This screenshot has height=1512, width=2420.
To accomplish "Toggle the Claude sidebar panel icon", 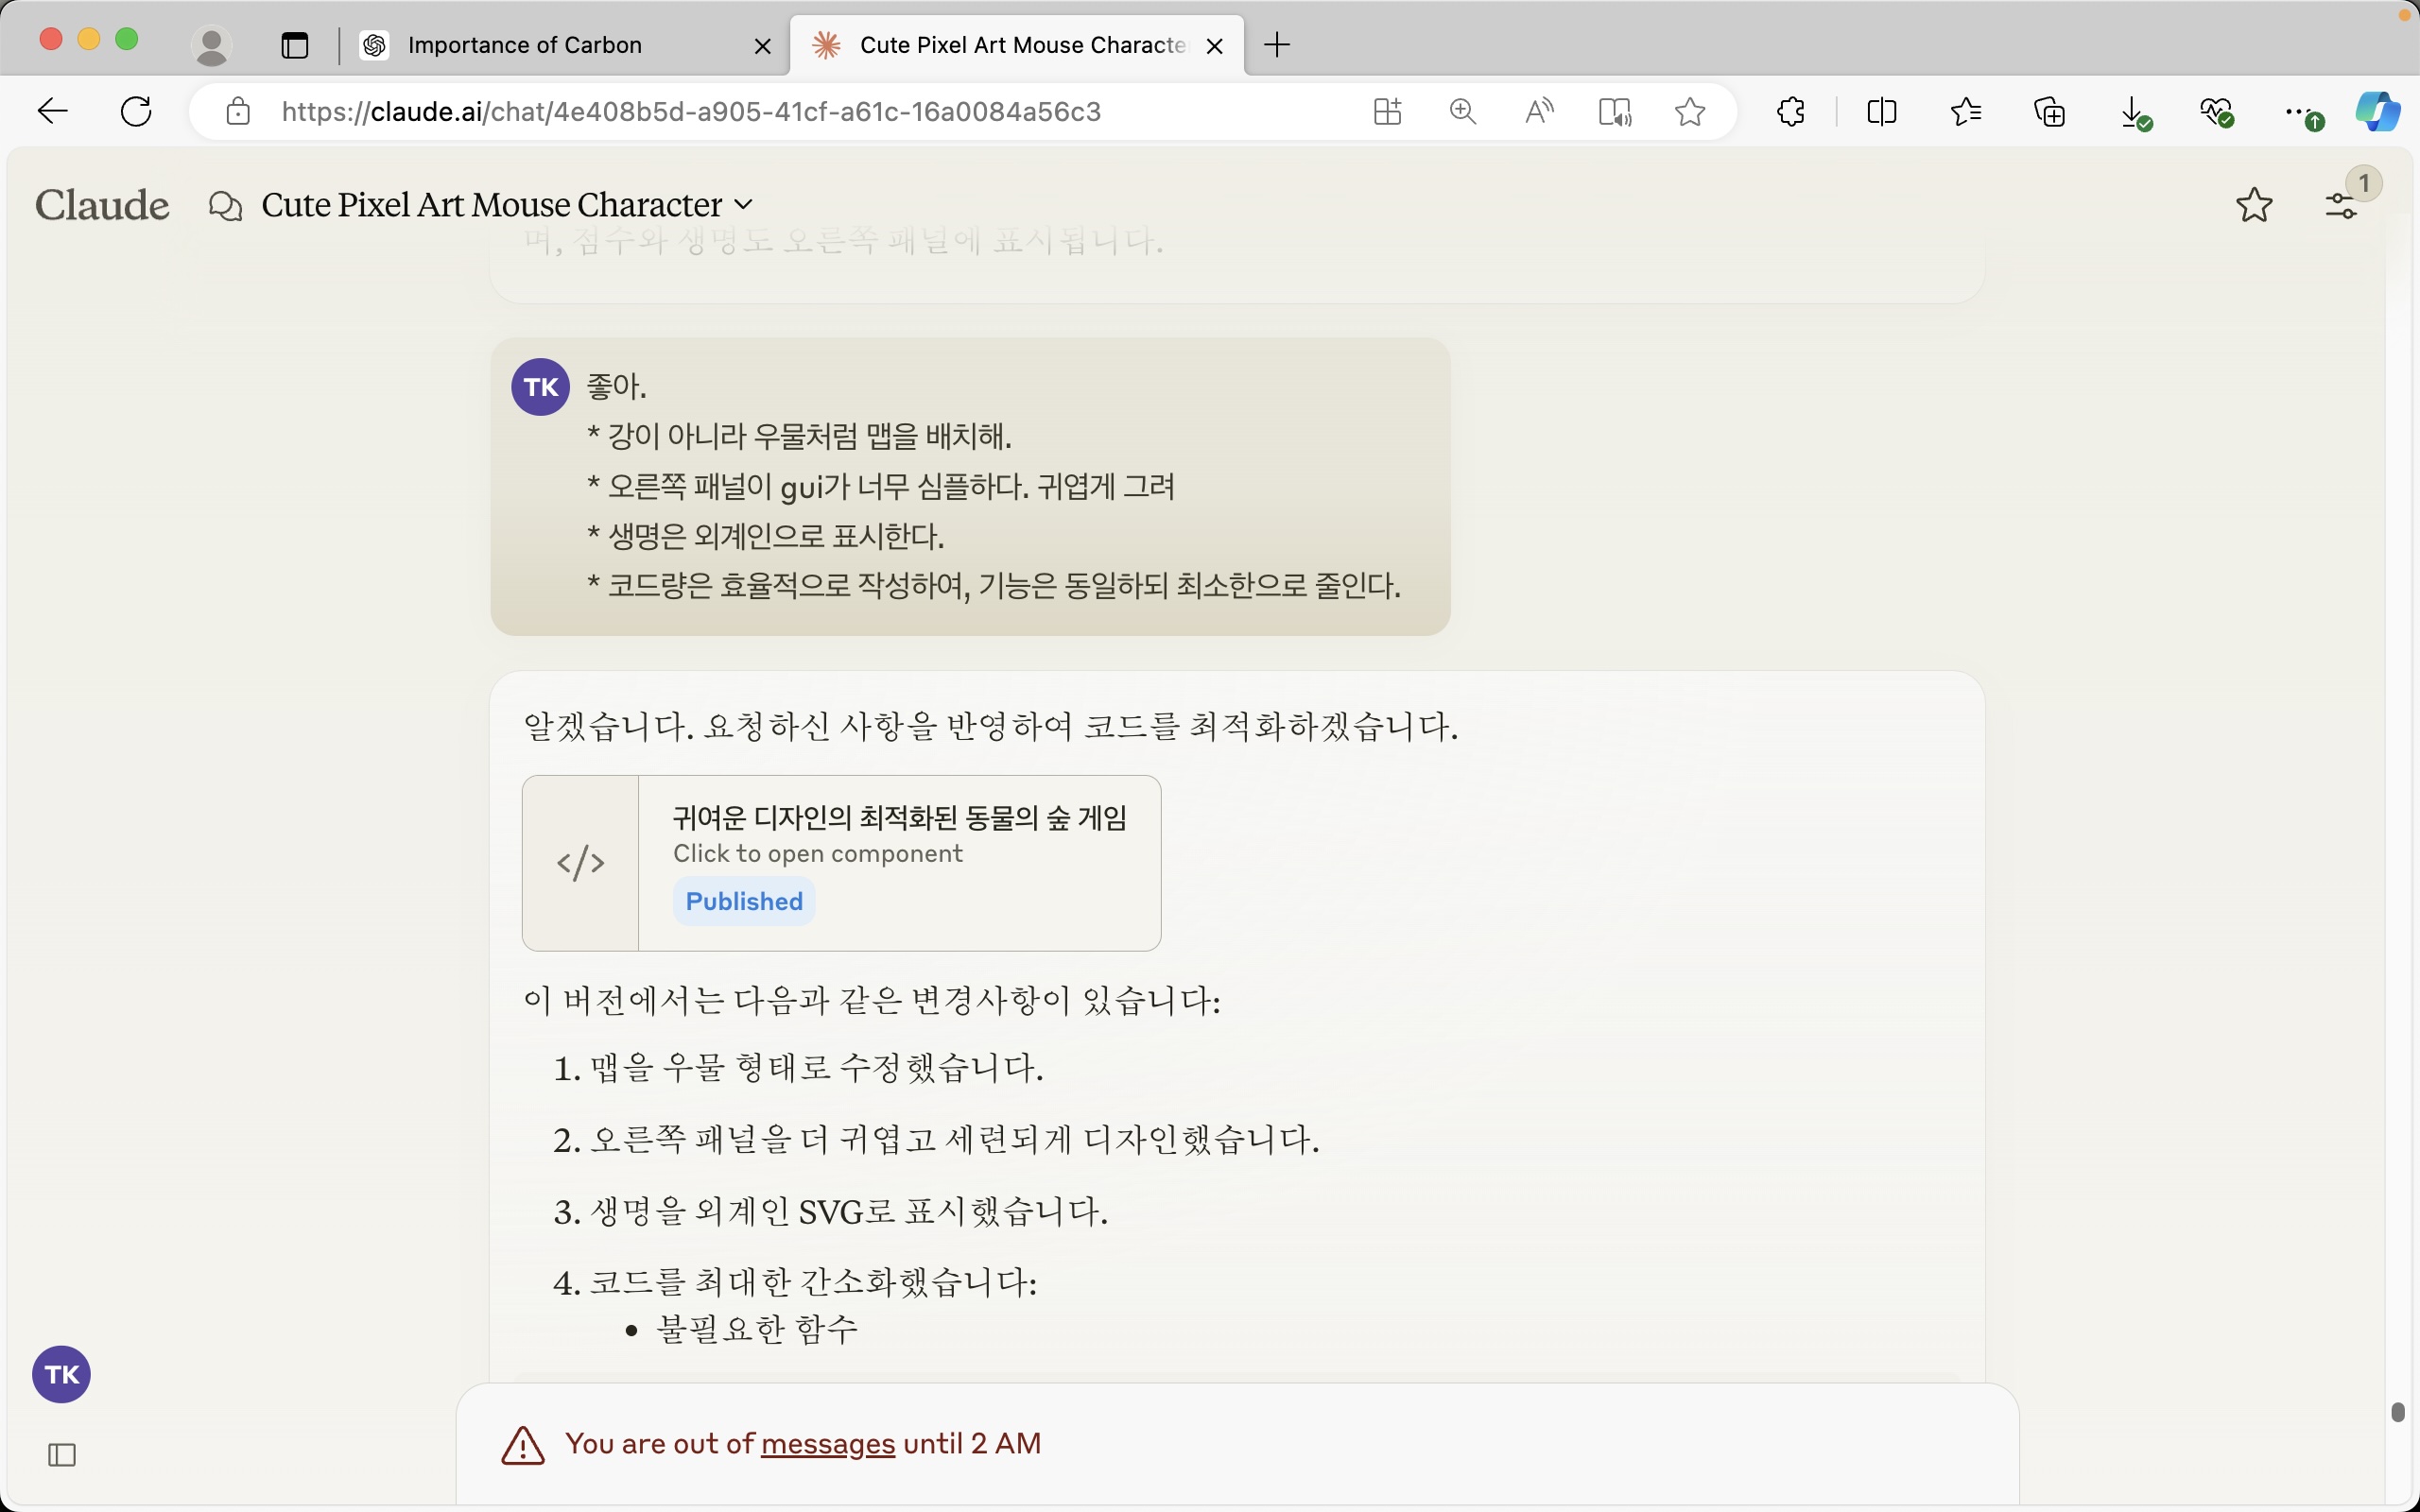I will point(62,1455).
